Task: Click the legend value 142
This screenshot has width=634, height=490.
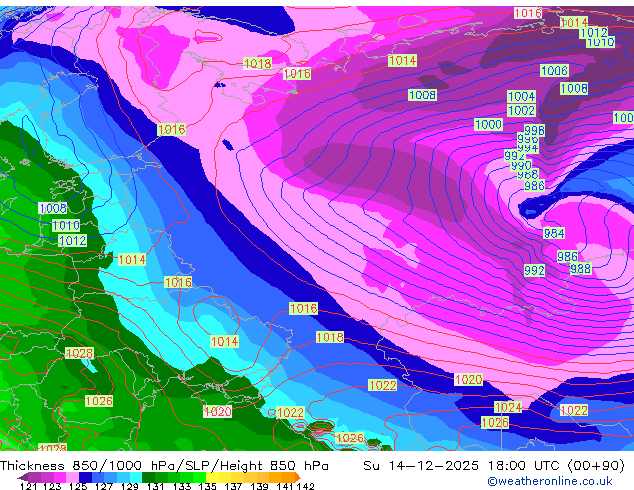Action: click(x=306, y=486)
